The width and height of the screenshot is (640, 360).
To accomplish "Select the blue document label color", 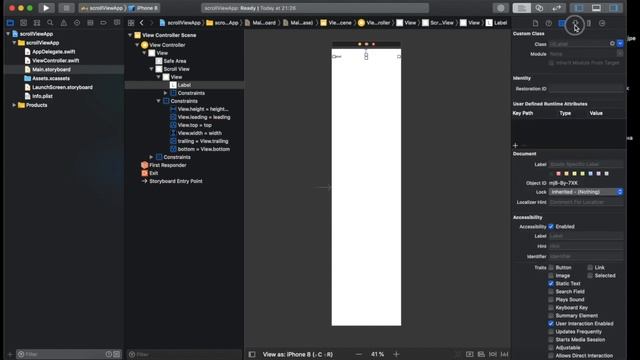I will 591,173.
